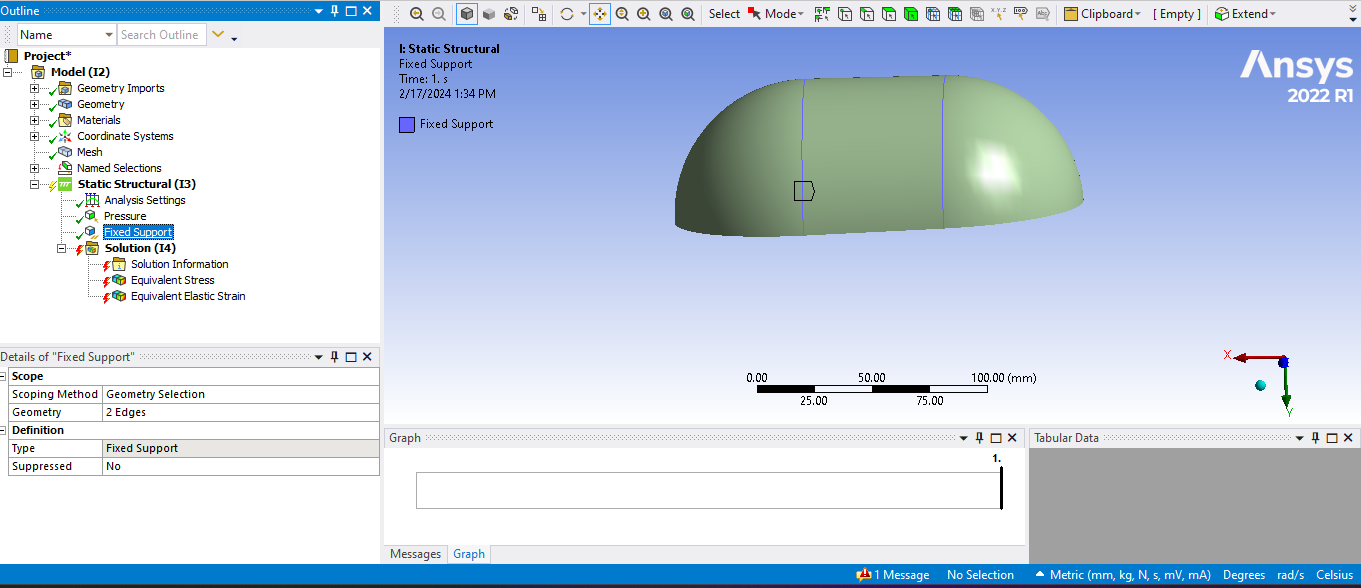Screen dimensions: 1361x588
Task: Open Graph panel window position dropdown arrow
Action: tap(964, 438)
